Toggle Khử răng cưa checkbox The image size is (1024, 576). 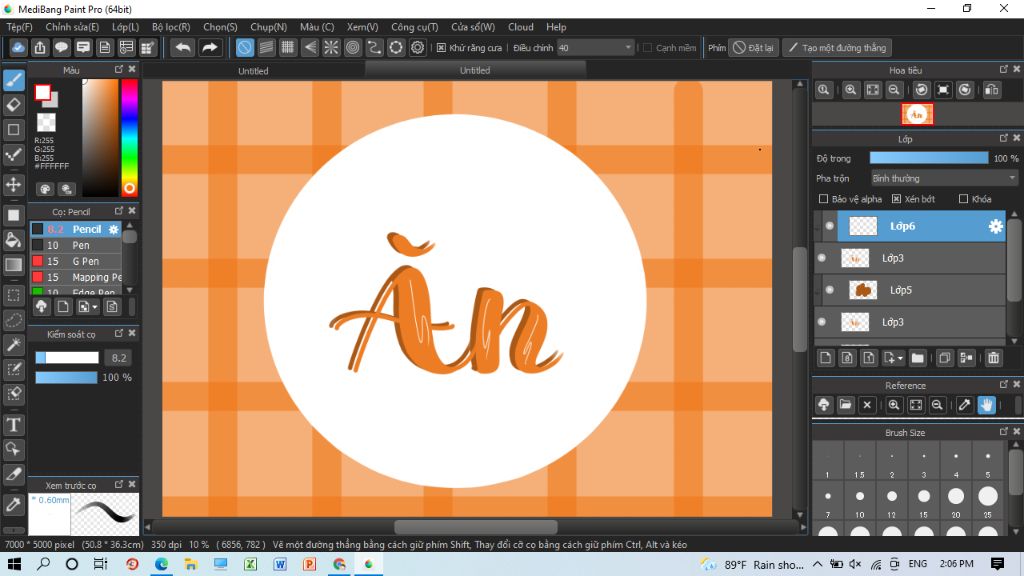[441, 48]
